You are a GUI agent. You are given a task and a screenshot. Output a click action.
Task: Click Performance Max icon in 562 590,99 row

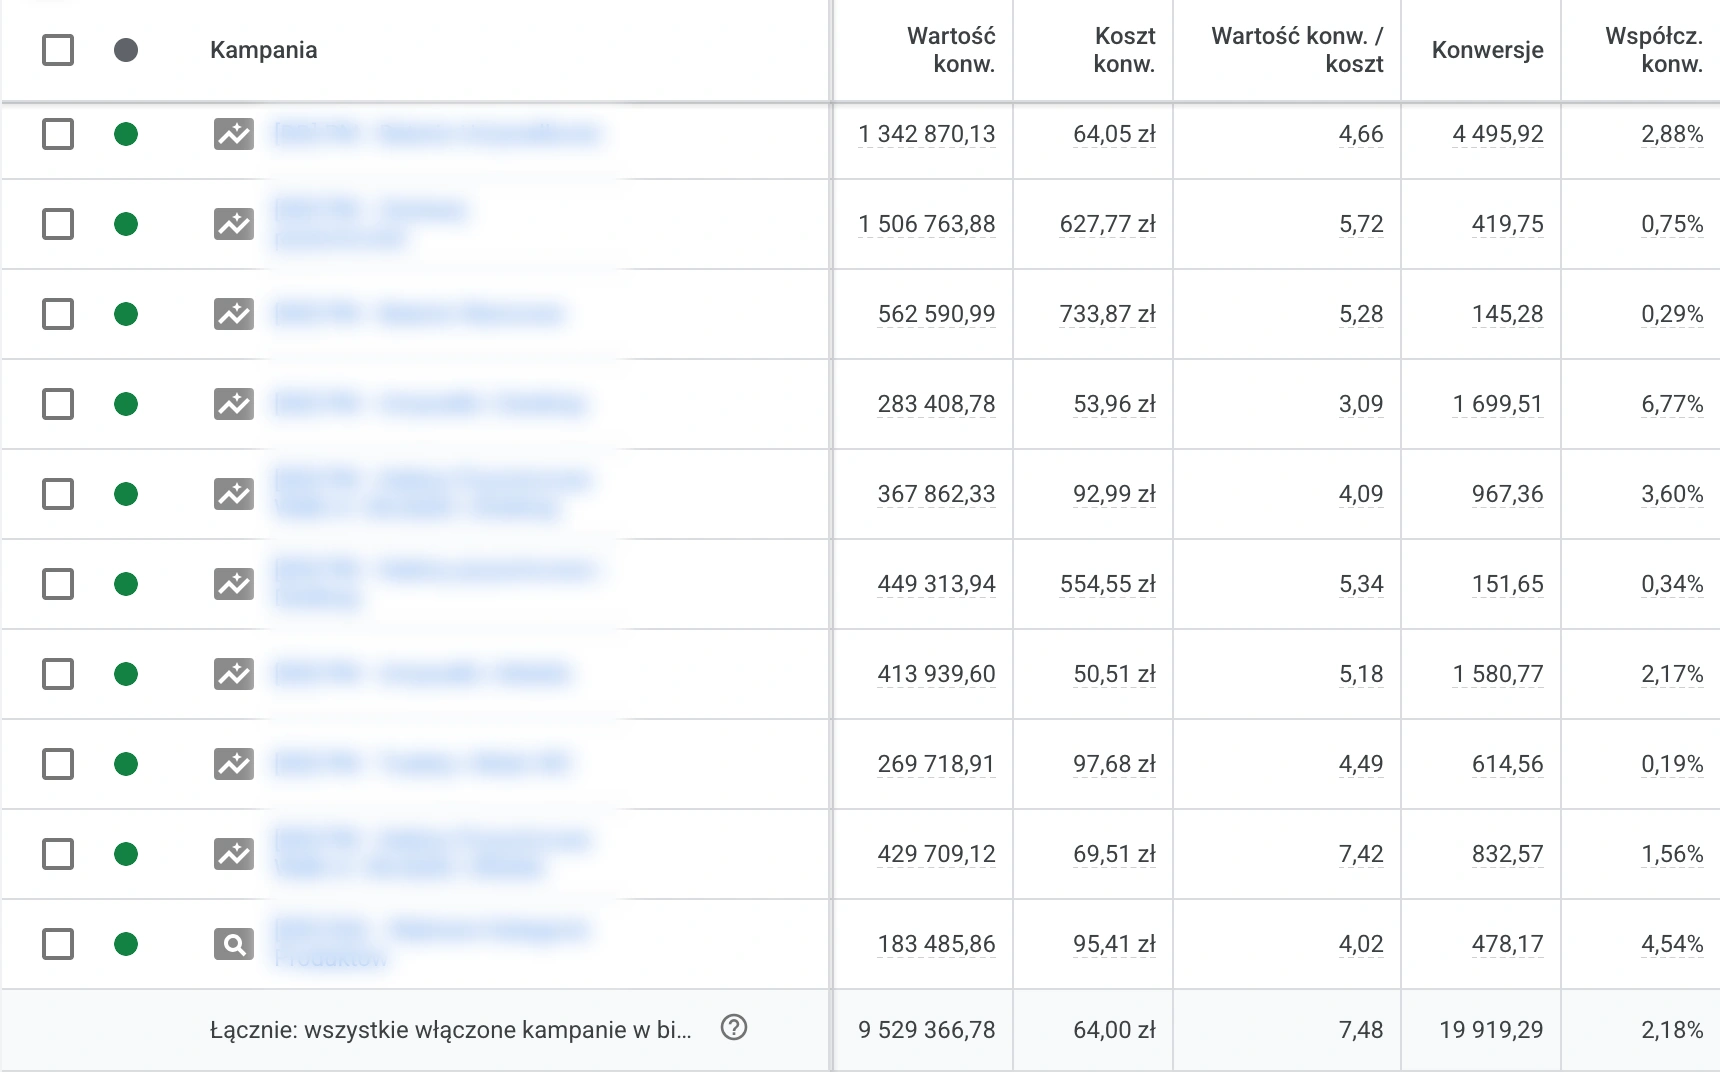pos(234,314)
